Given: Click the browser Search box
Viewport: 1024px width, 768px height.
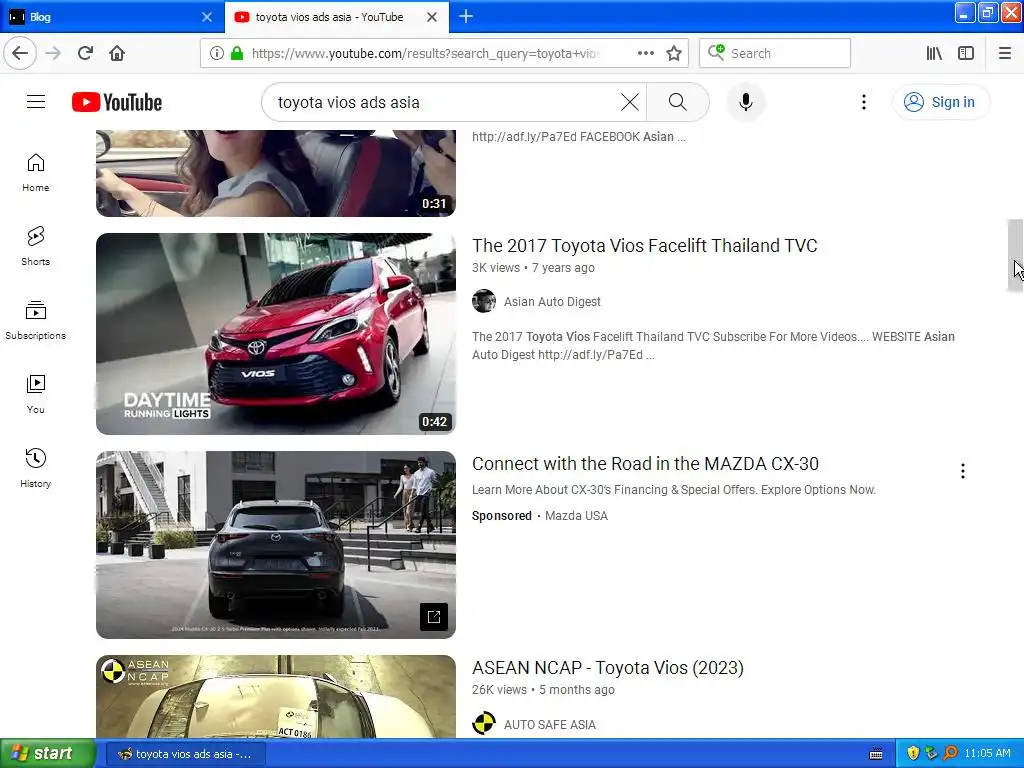Looking at the screenshot, I should (775, 53).
